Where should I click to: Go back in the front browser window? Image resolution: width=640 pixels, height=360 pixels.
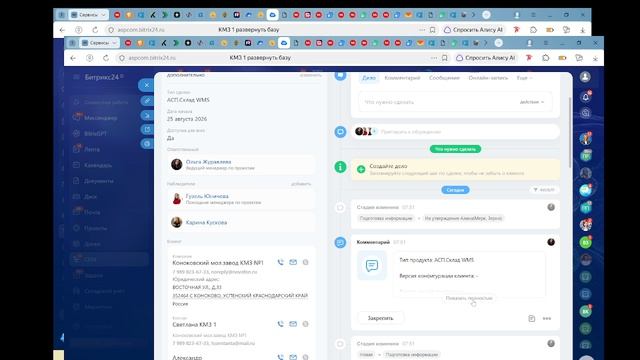coord(73,58)
